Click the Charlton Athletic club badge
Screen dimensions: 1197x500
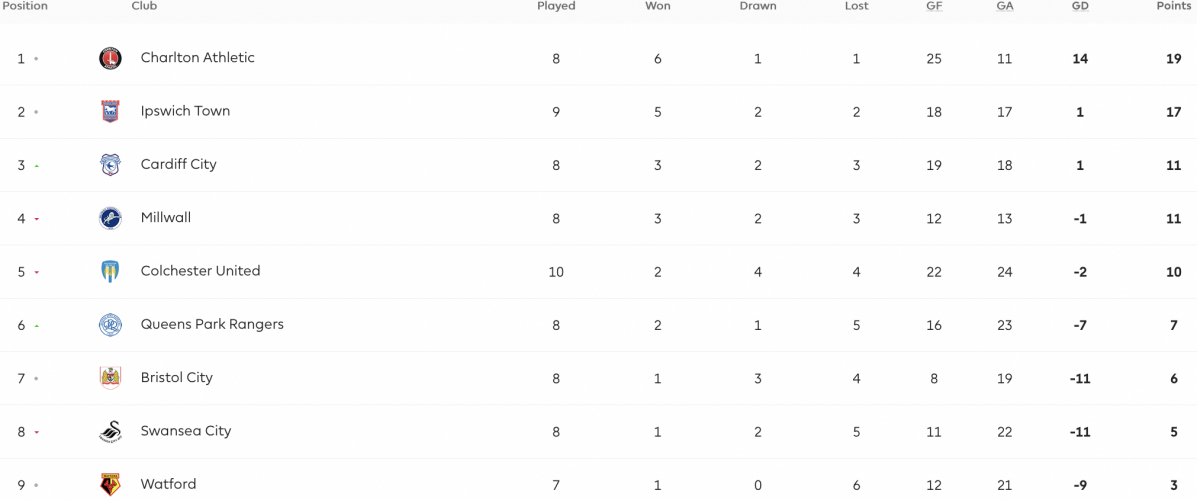111,58
